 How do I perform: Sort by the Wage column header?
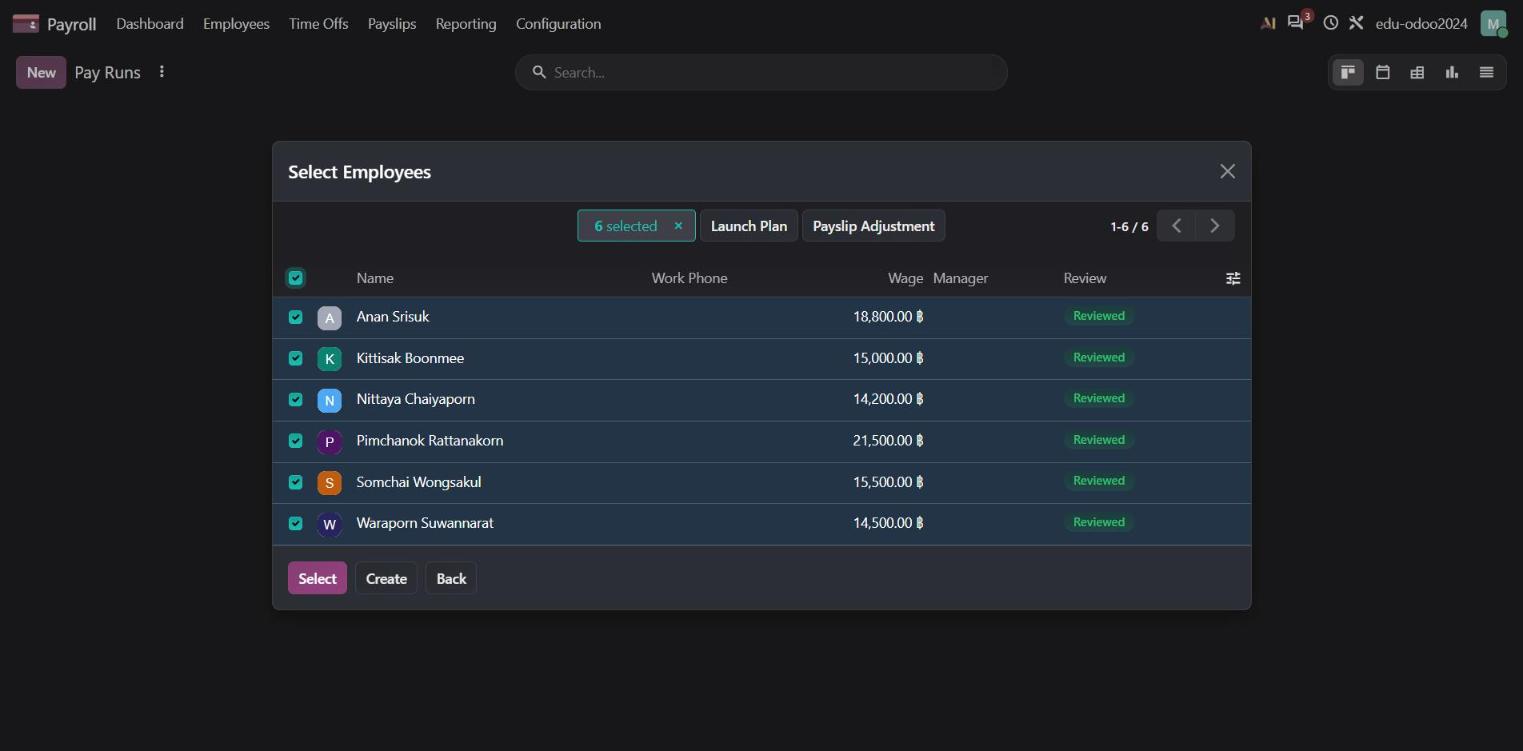[x=905, y=278]
